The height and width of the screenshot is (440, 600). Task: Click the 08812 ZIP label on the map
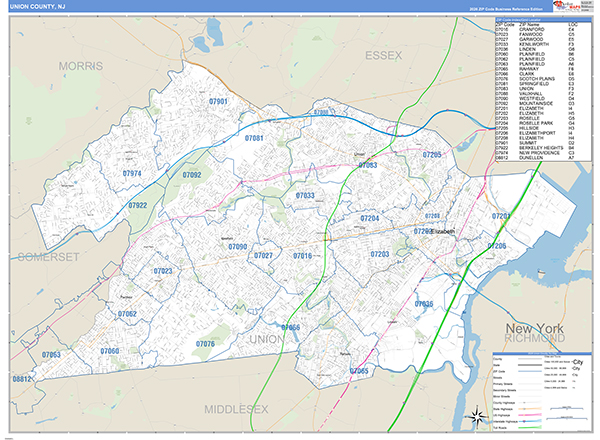pos(22,379)
